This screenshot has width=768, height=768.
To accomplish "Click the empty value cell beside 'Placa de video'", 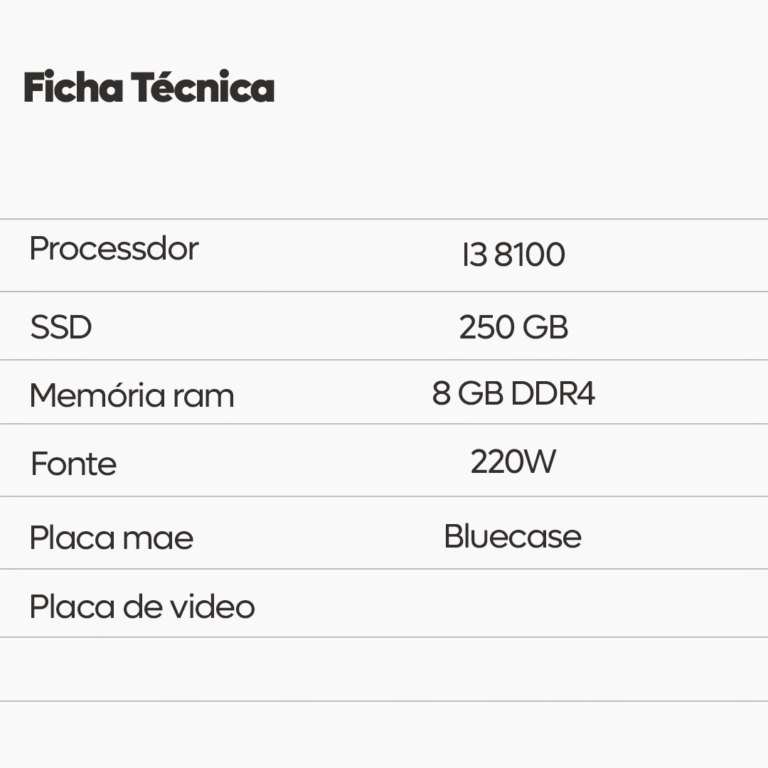I will coord(513,605).
